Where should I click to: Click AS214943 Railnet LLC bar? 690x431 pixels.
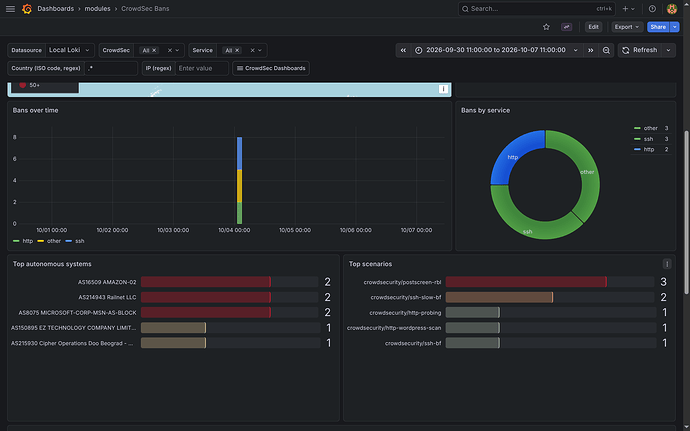[206, 298]
